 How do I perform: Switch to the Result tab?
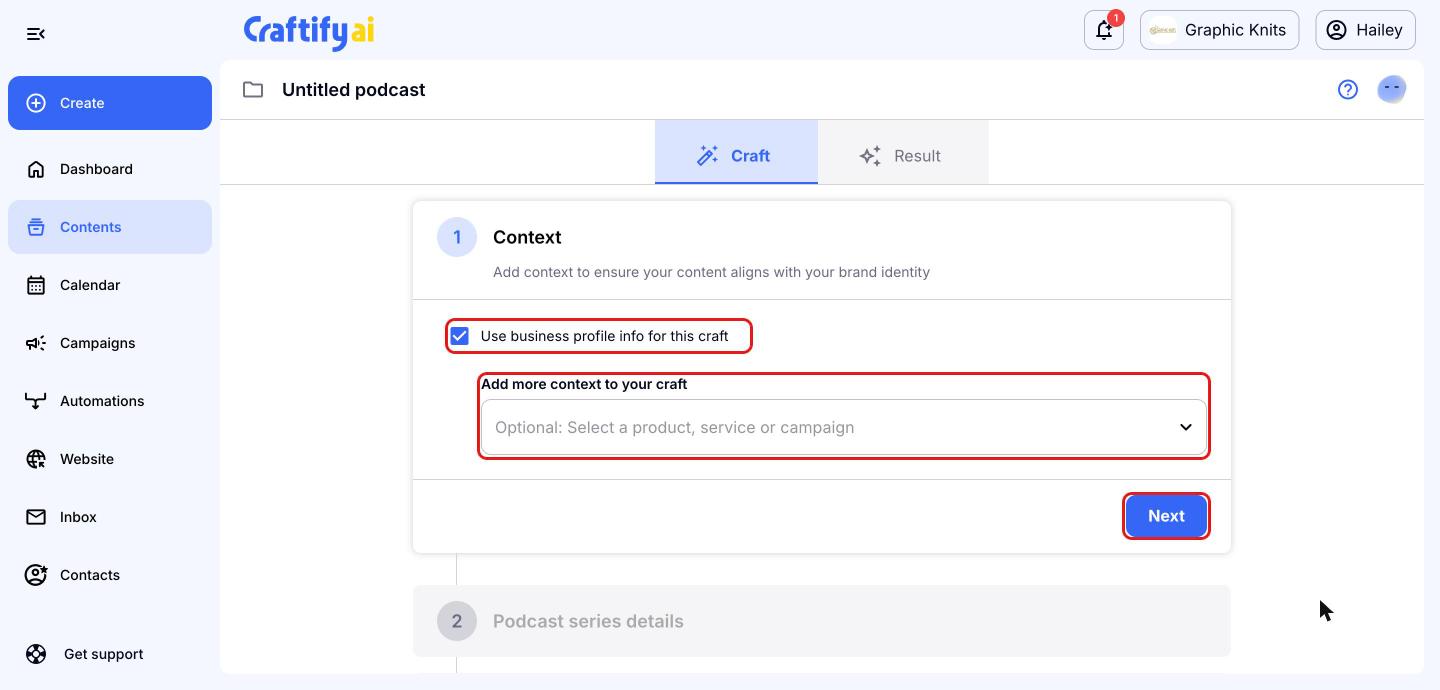[x=903, y=152]
